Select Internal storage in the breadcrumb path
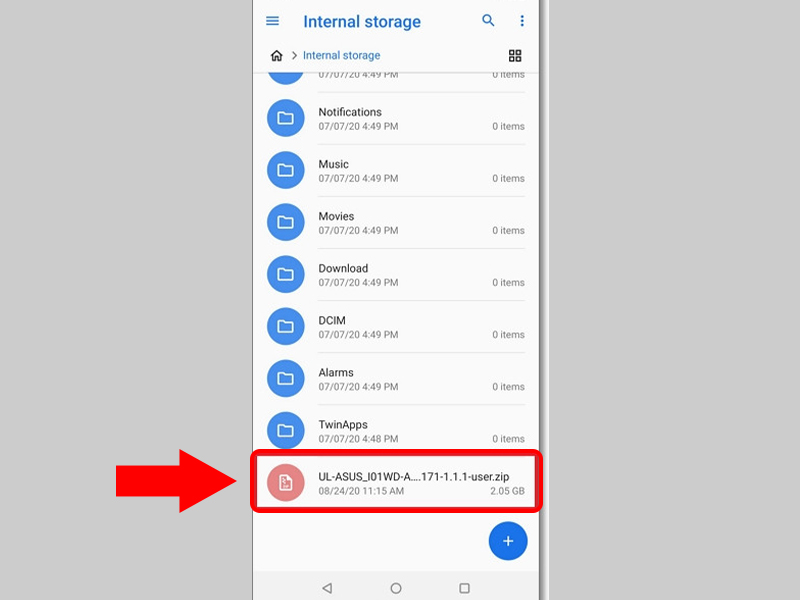Screen dimensions: 800x600 point(341,55)
